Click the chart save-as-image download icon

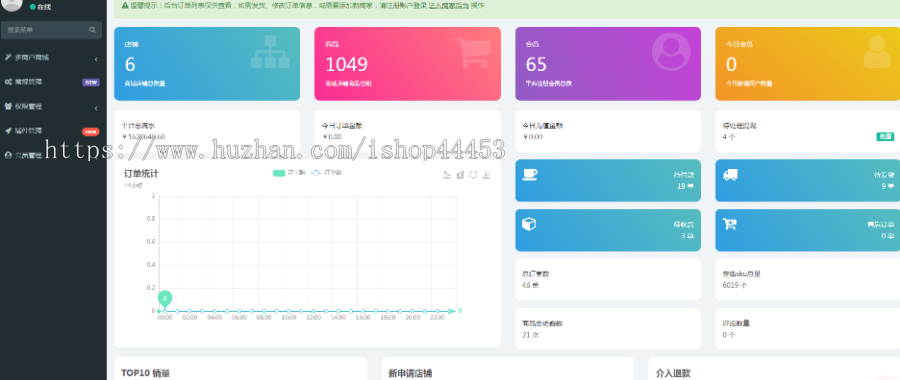point(486,175)
